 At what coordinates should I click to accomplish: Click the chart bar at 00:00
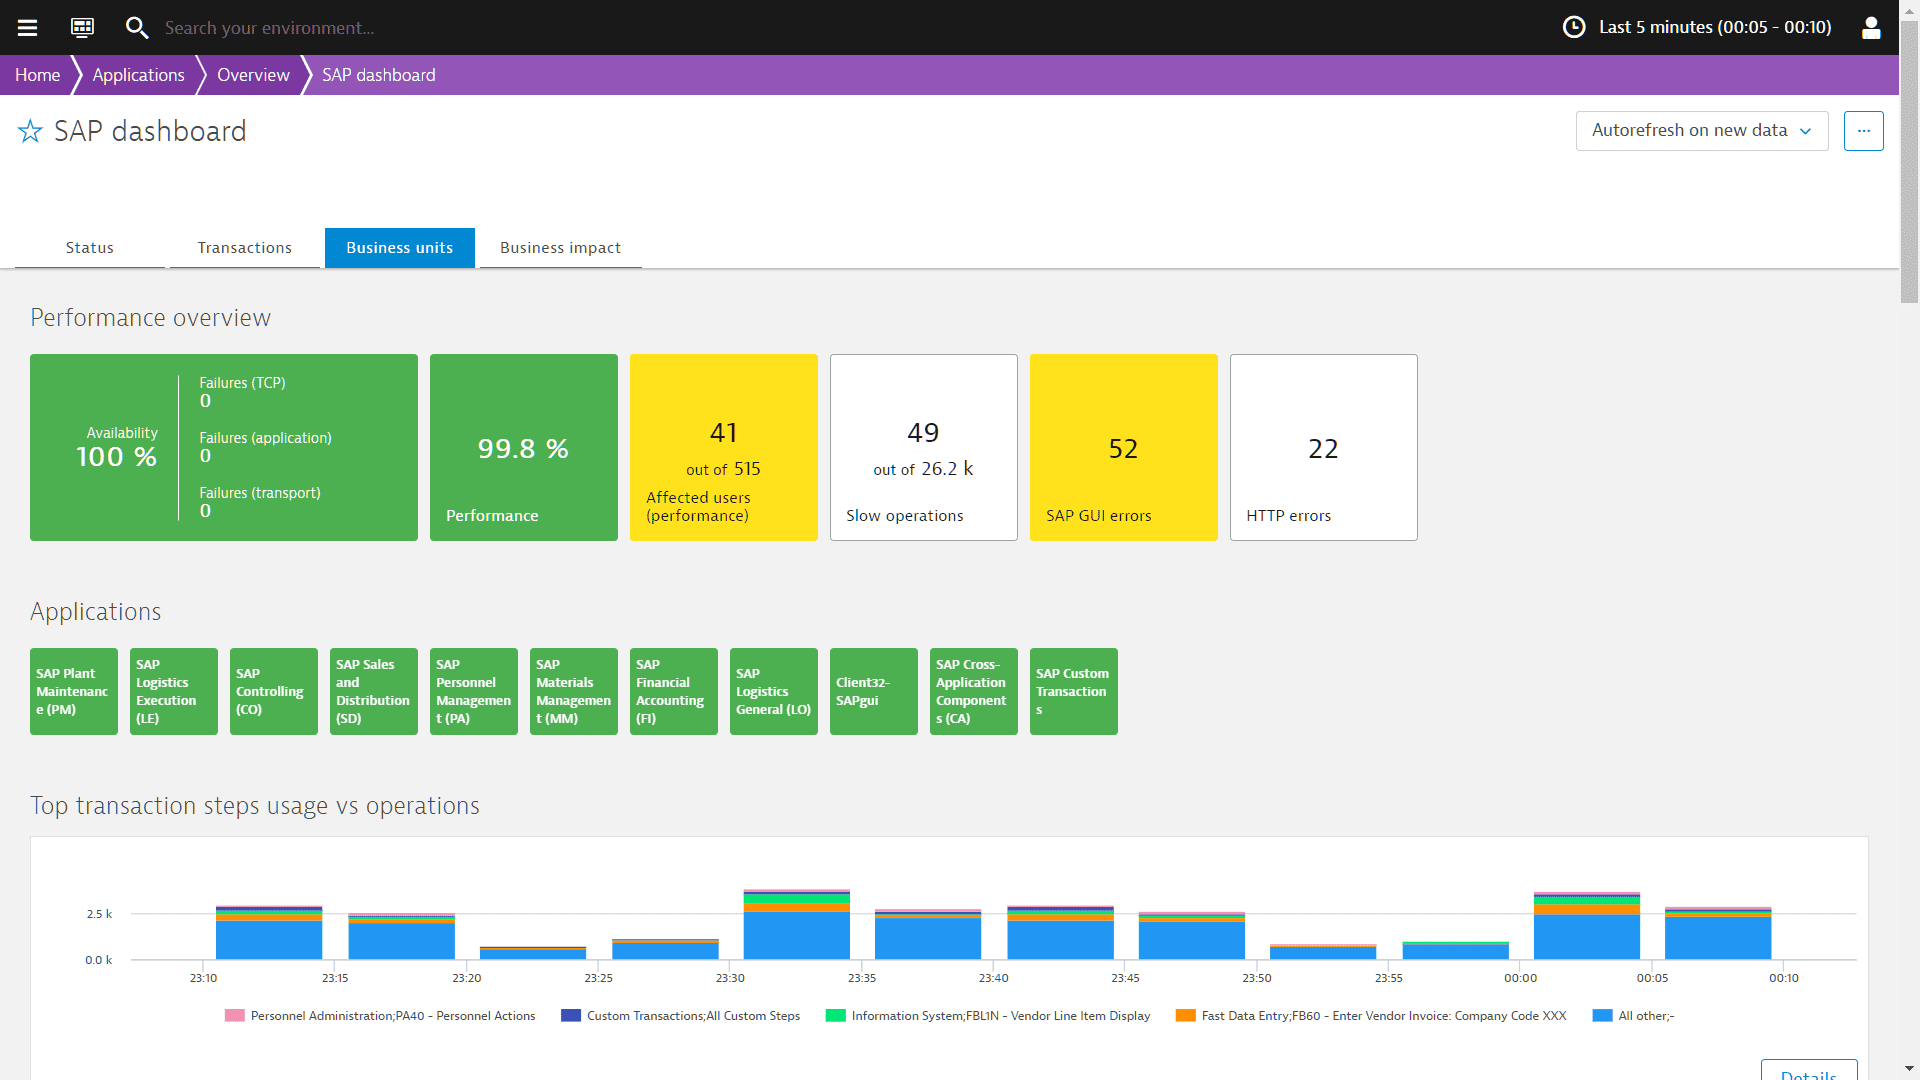[x=1587, y=926]
